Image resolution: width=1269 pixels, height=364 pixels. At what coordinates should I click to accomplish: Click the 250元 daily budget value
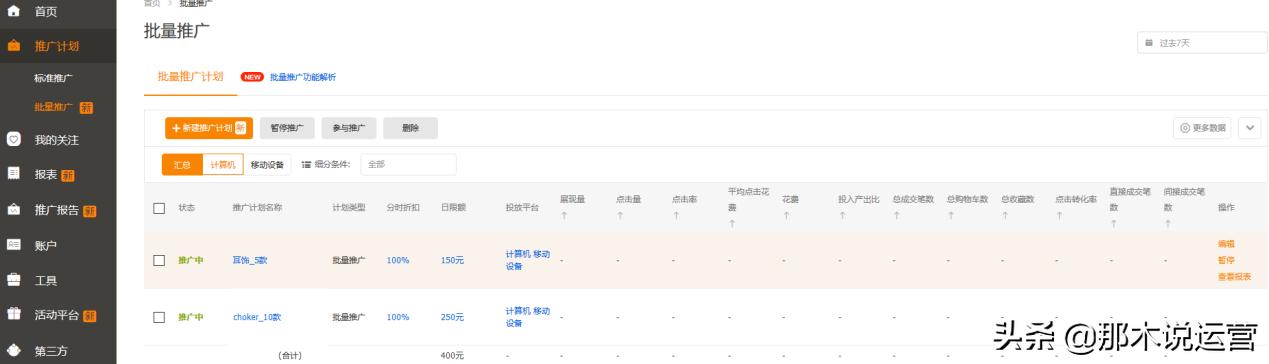click(452, 317)
